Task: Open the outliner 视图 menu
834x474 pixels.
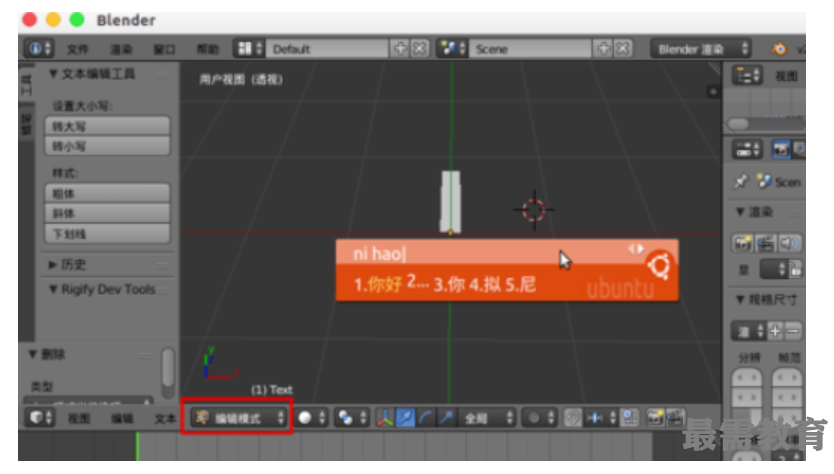Action: coord(786,76)
